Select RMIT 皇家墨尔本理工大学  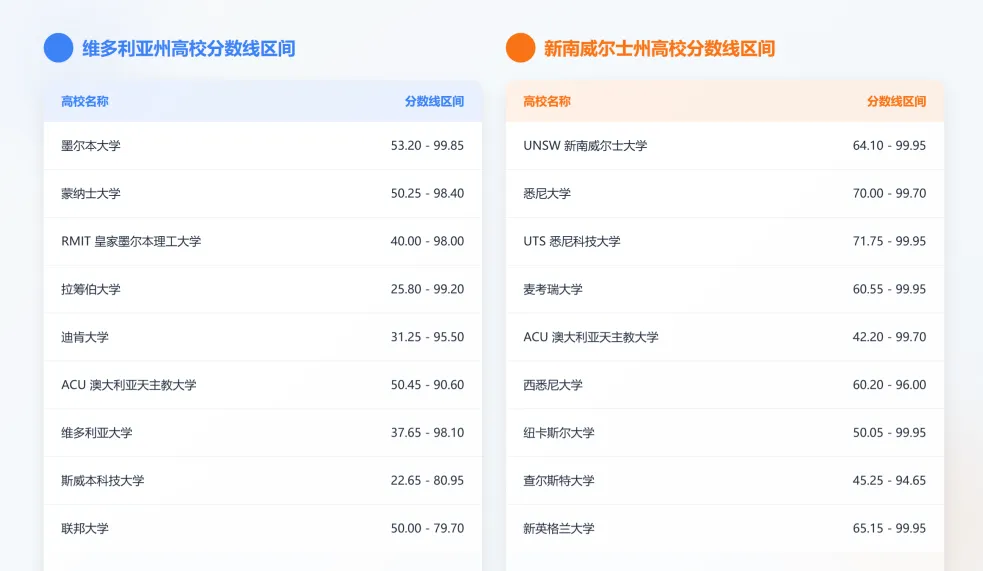point(131,241)
